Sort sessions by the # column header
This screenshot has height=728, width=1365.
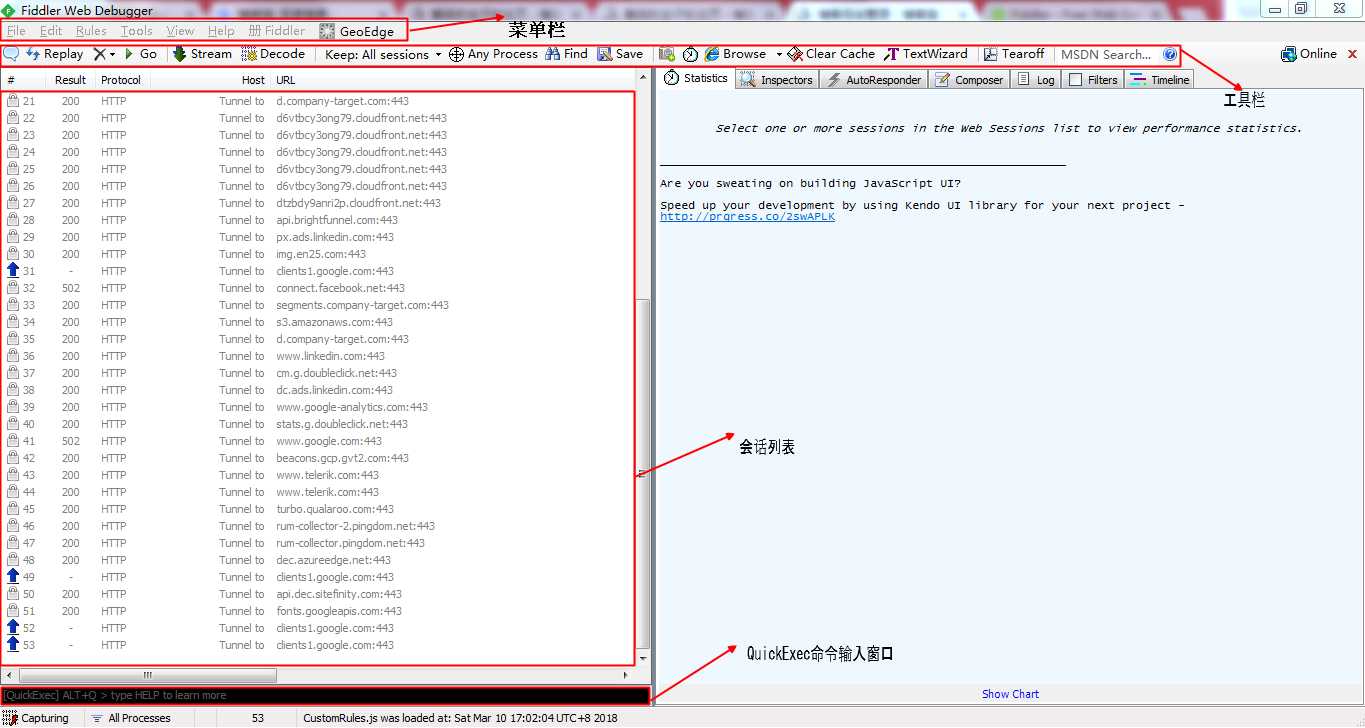tap(11, 80)
